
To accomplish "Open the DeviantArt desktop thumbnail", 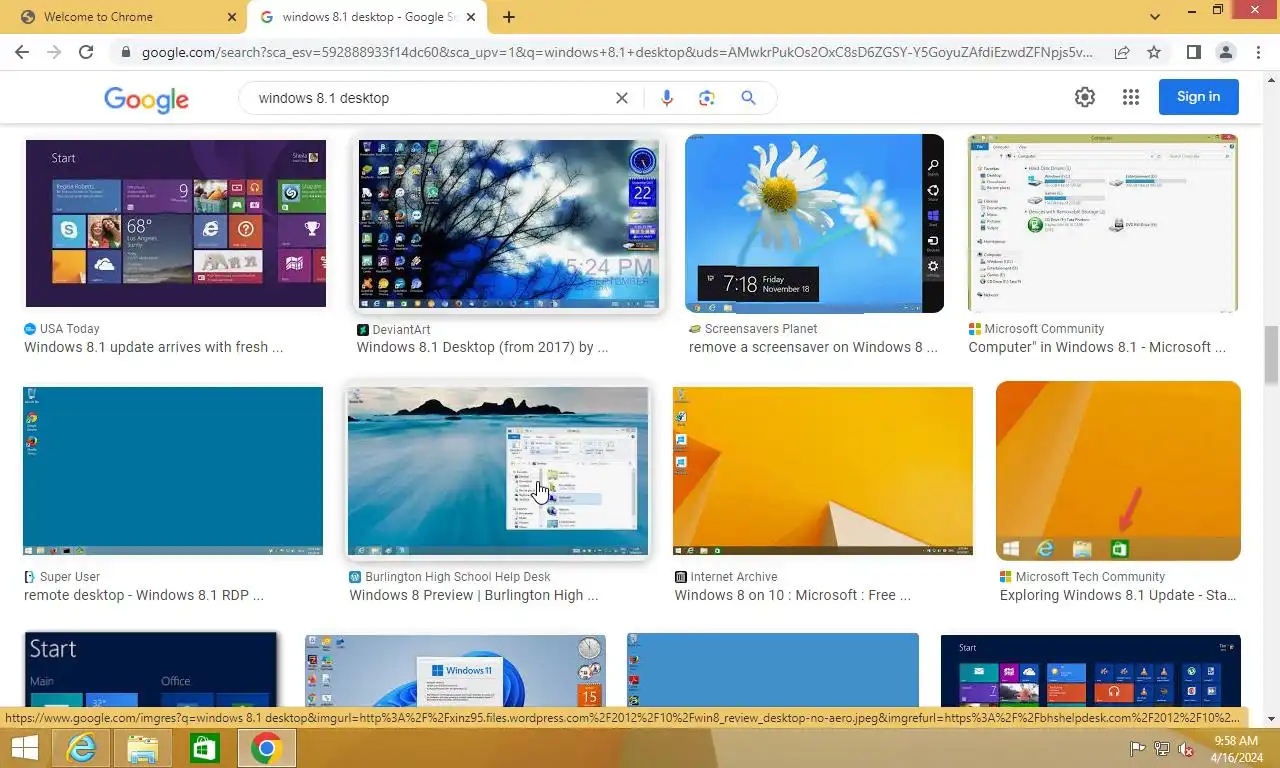I will click(x=509, y=224).
